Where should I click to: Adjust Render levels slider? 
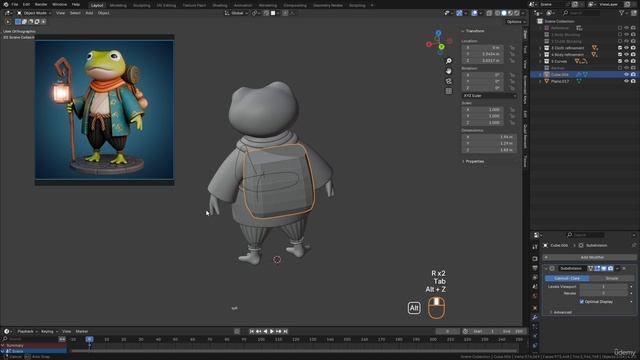603,293
